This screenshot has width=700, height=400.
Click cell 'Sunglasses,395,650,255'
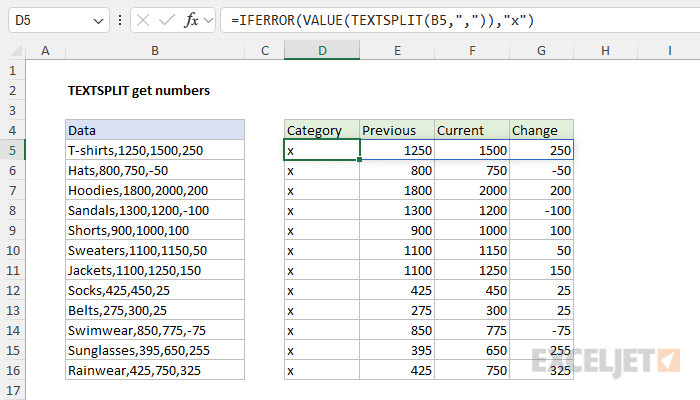pyautogui.click(x=155, y=350)
